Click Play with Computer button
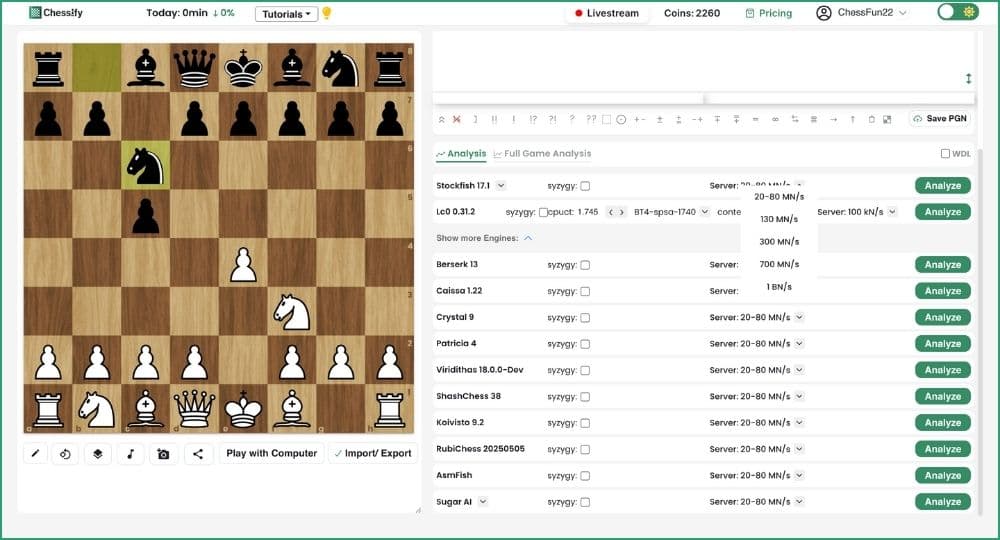The height and width of the screenshot is (540, 1000). pos(272,453)
